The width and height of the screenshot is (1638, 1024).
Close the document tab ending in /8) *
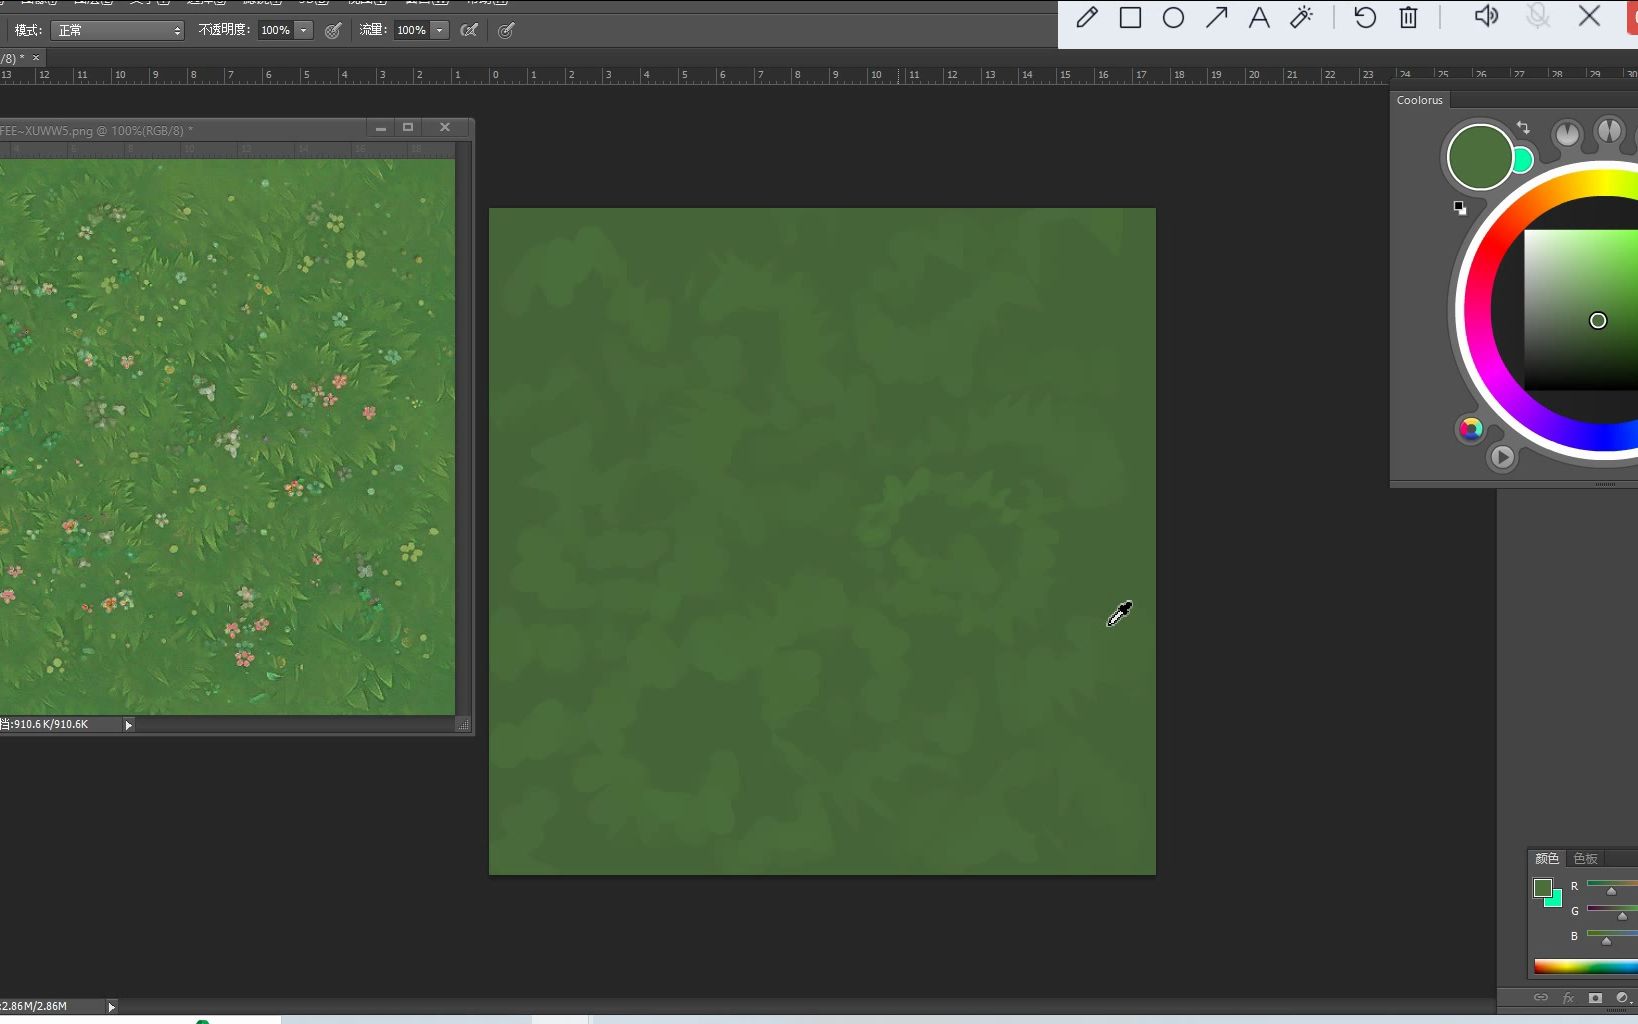[36, 58]
